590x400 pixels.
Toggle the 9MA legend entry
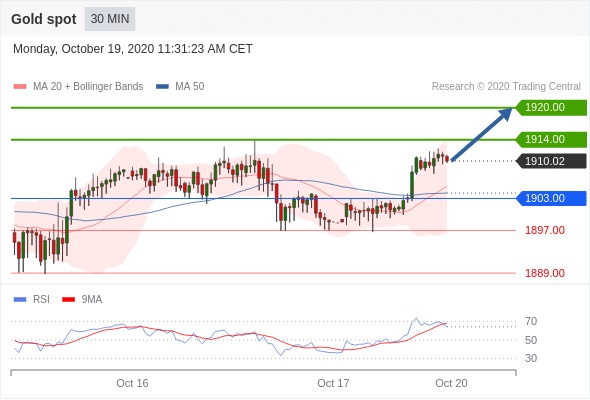pyautogui.click(x=82, y=299)
